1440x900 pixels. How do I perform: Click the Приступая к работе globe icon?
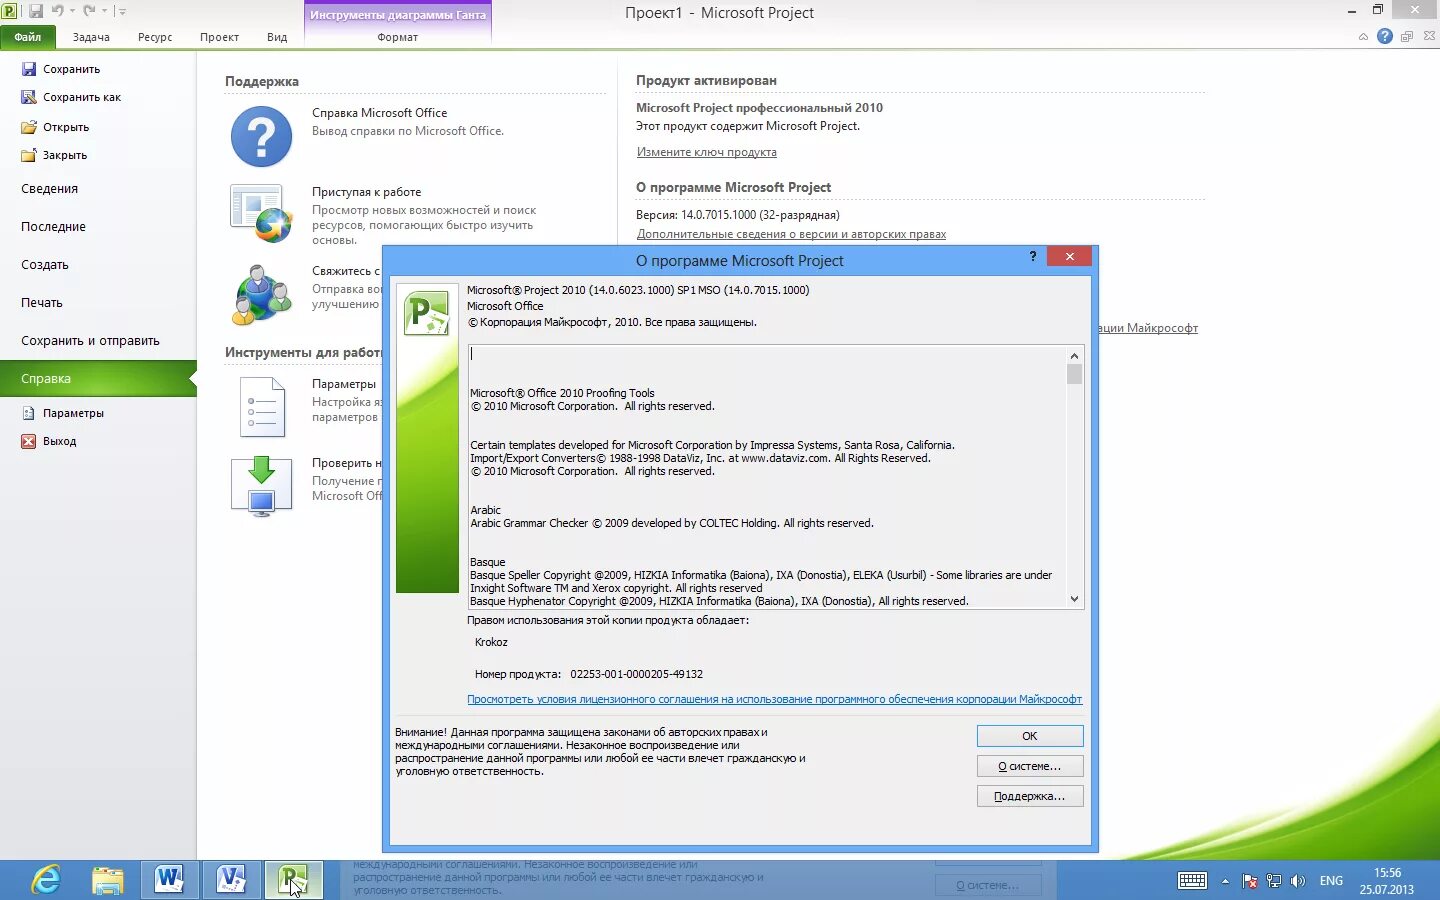pos(261,214)
